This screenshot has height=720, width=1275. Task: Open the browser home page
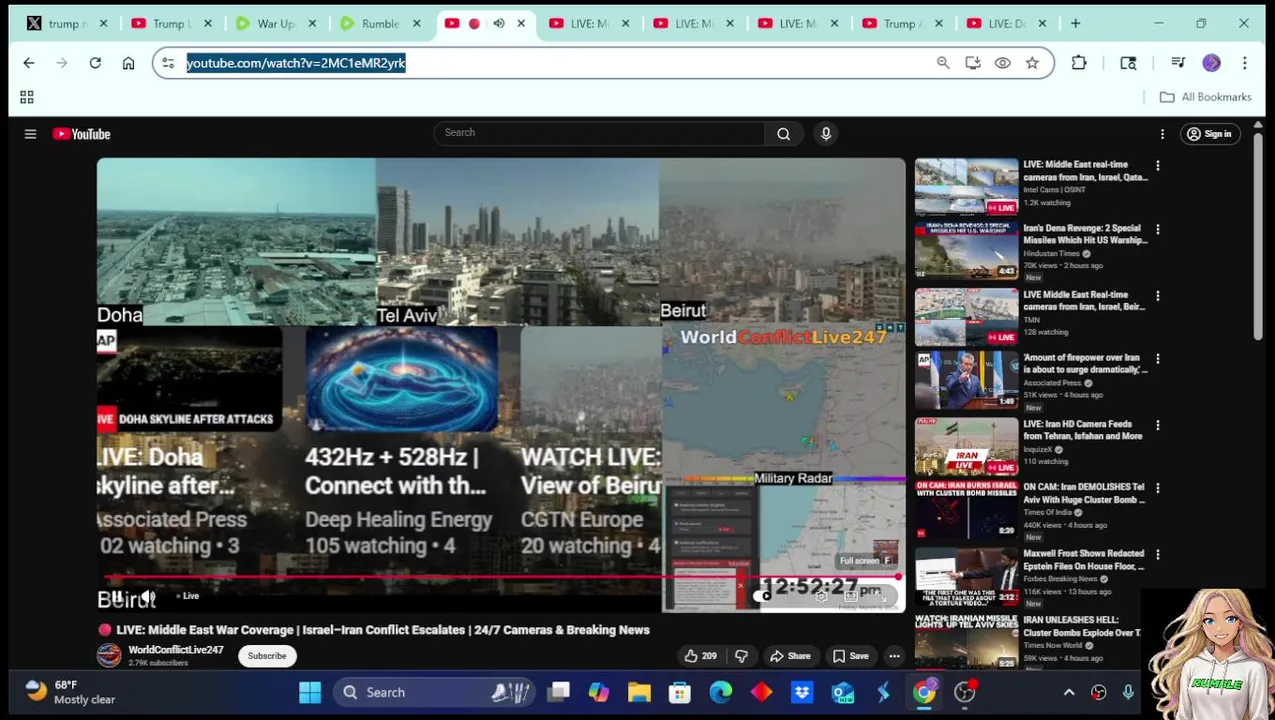128,63
